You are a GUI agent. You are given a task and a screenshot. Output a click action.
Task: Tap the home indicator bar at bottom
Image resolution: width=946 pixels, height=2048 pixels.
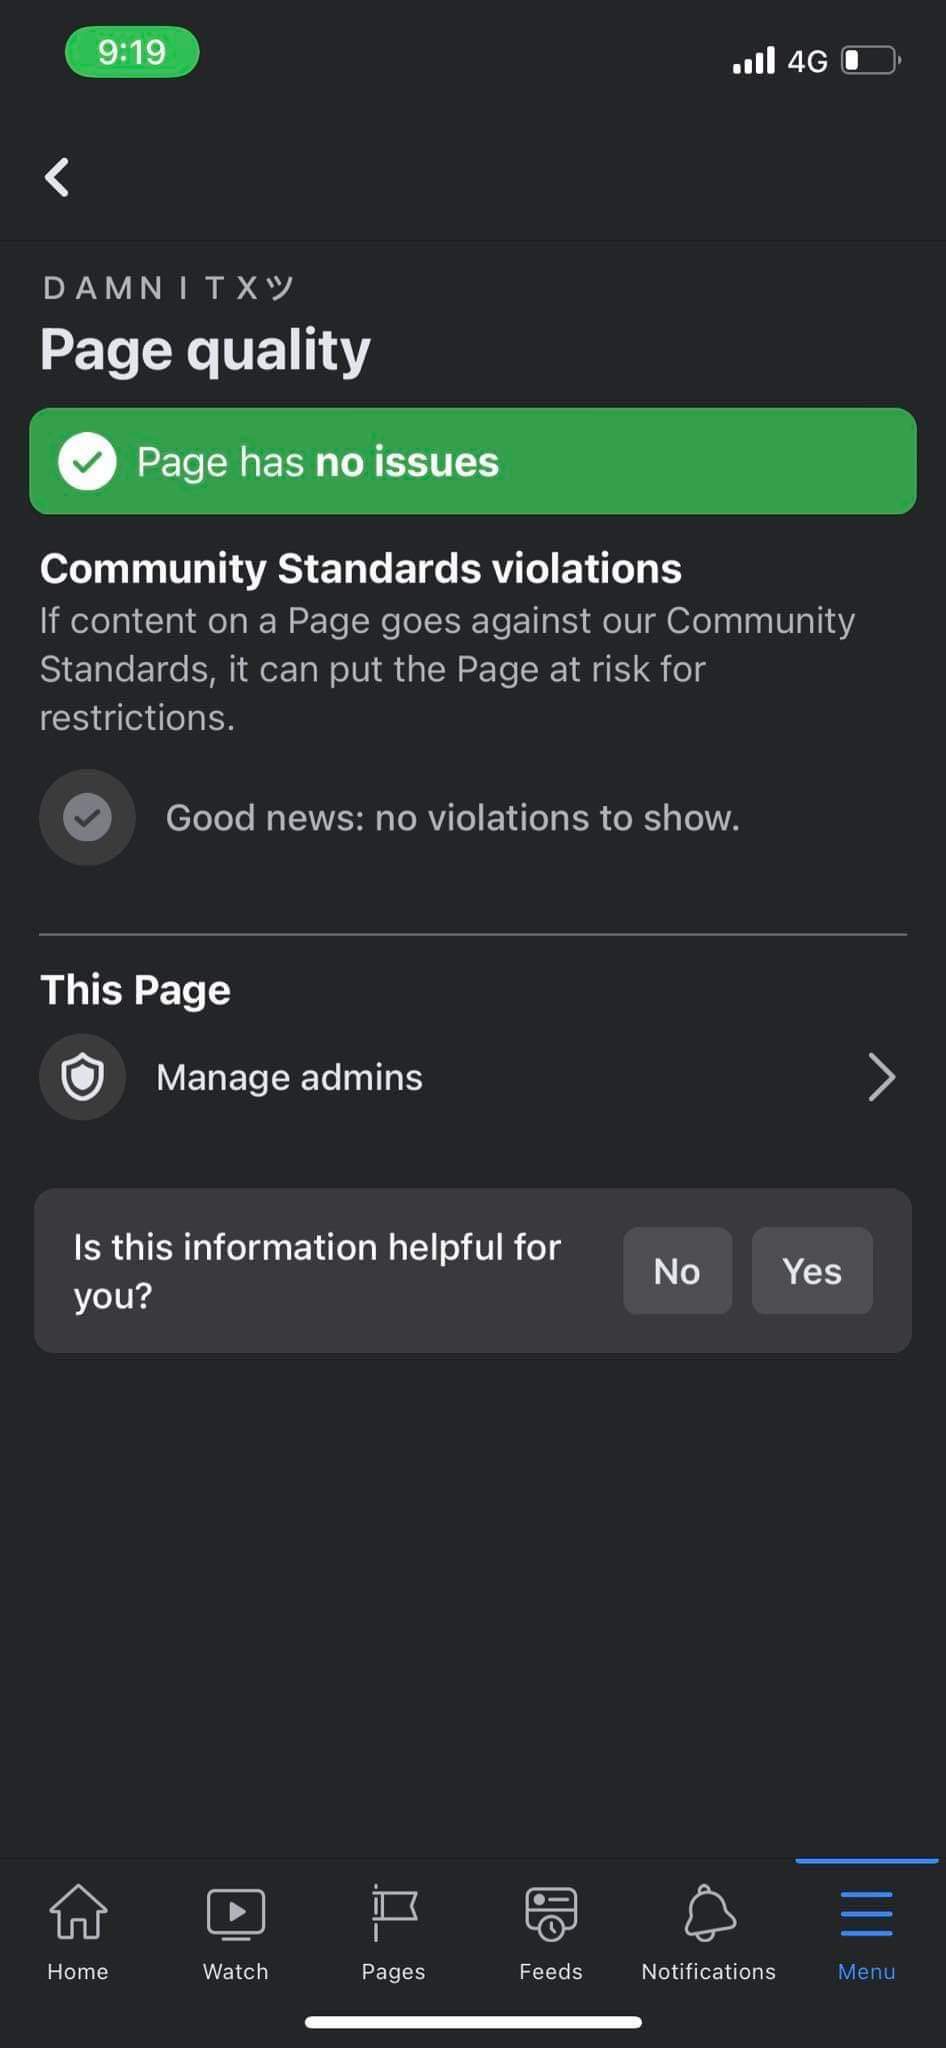click(x=473, y=2022)
